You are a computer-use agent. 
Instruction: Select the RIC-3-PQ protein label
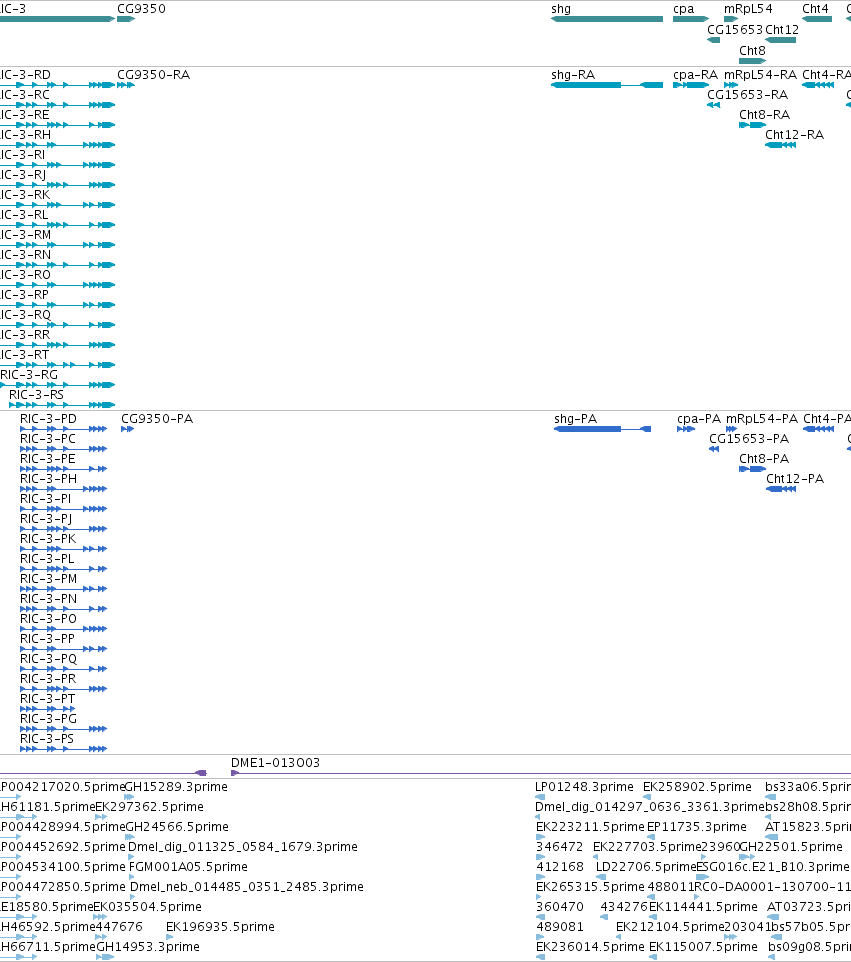coord(48,659)
